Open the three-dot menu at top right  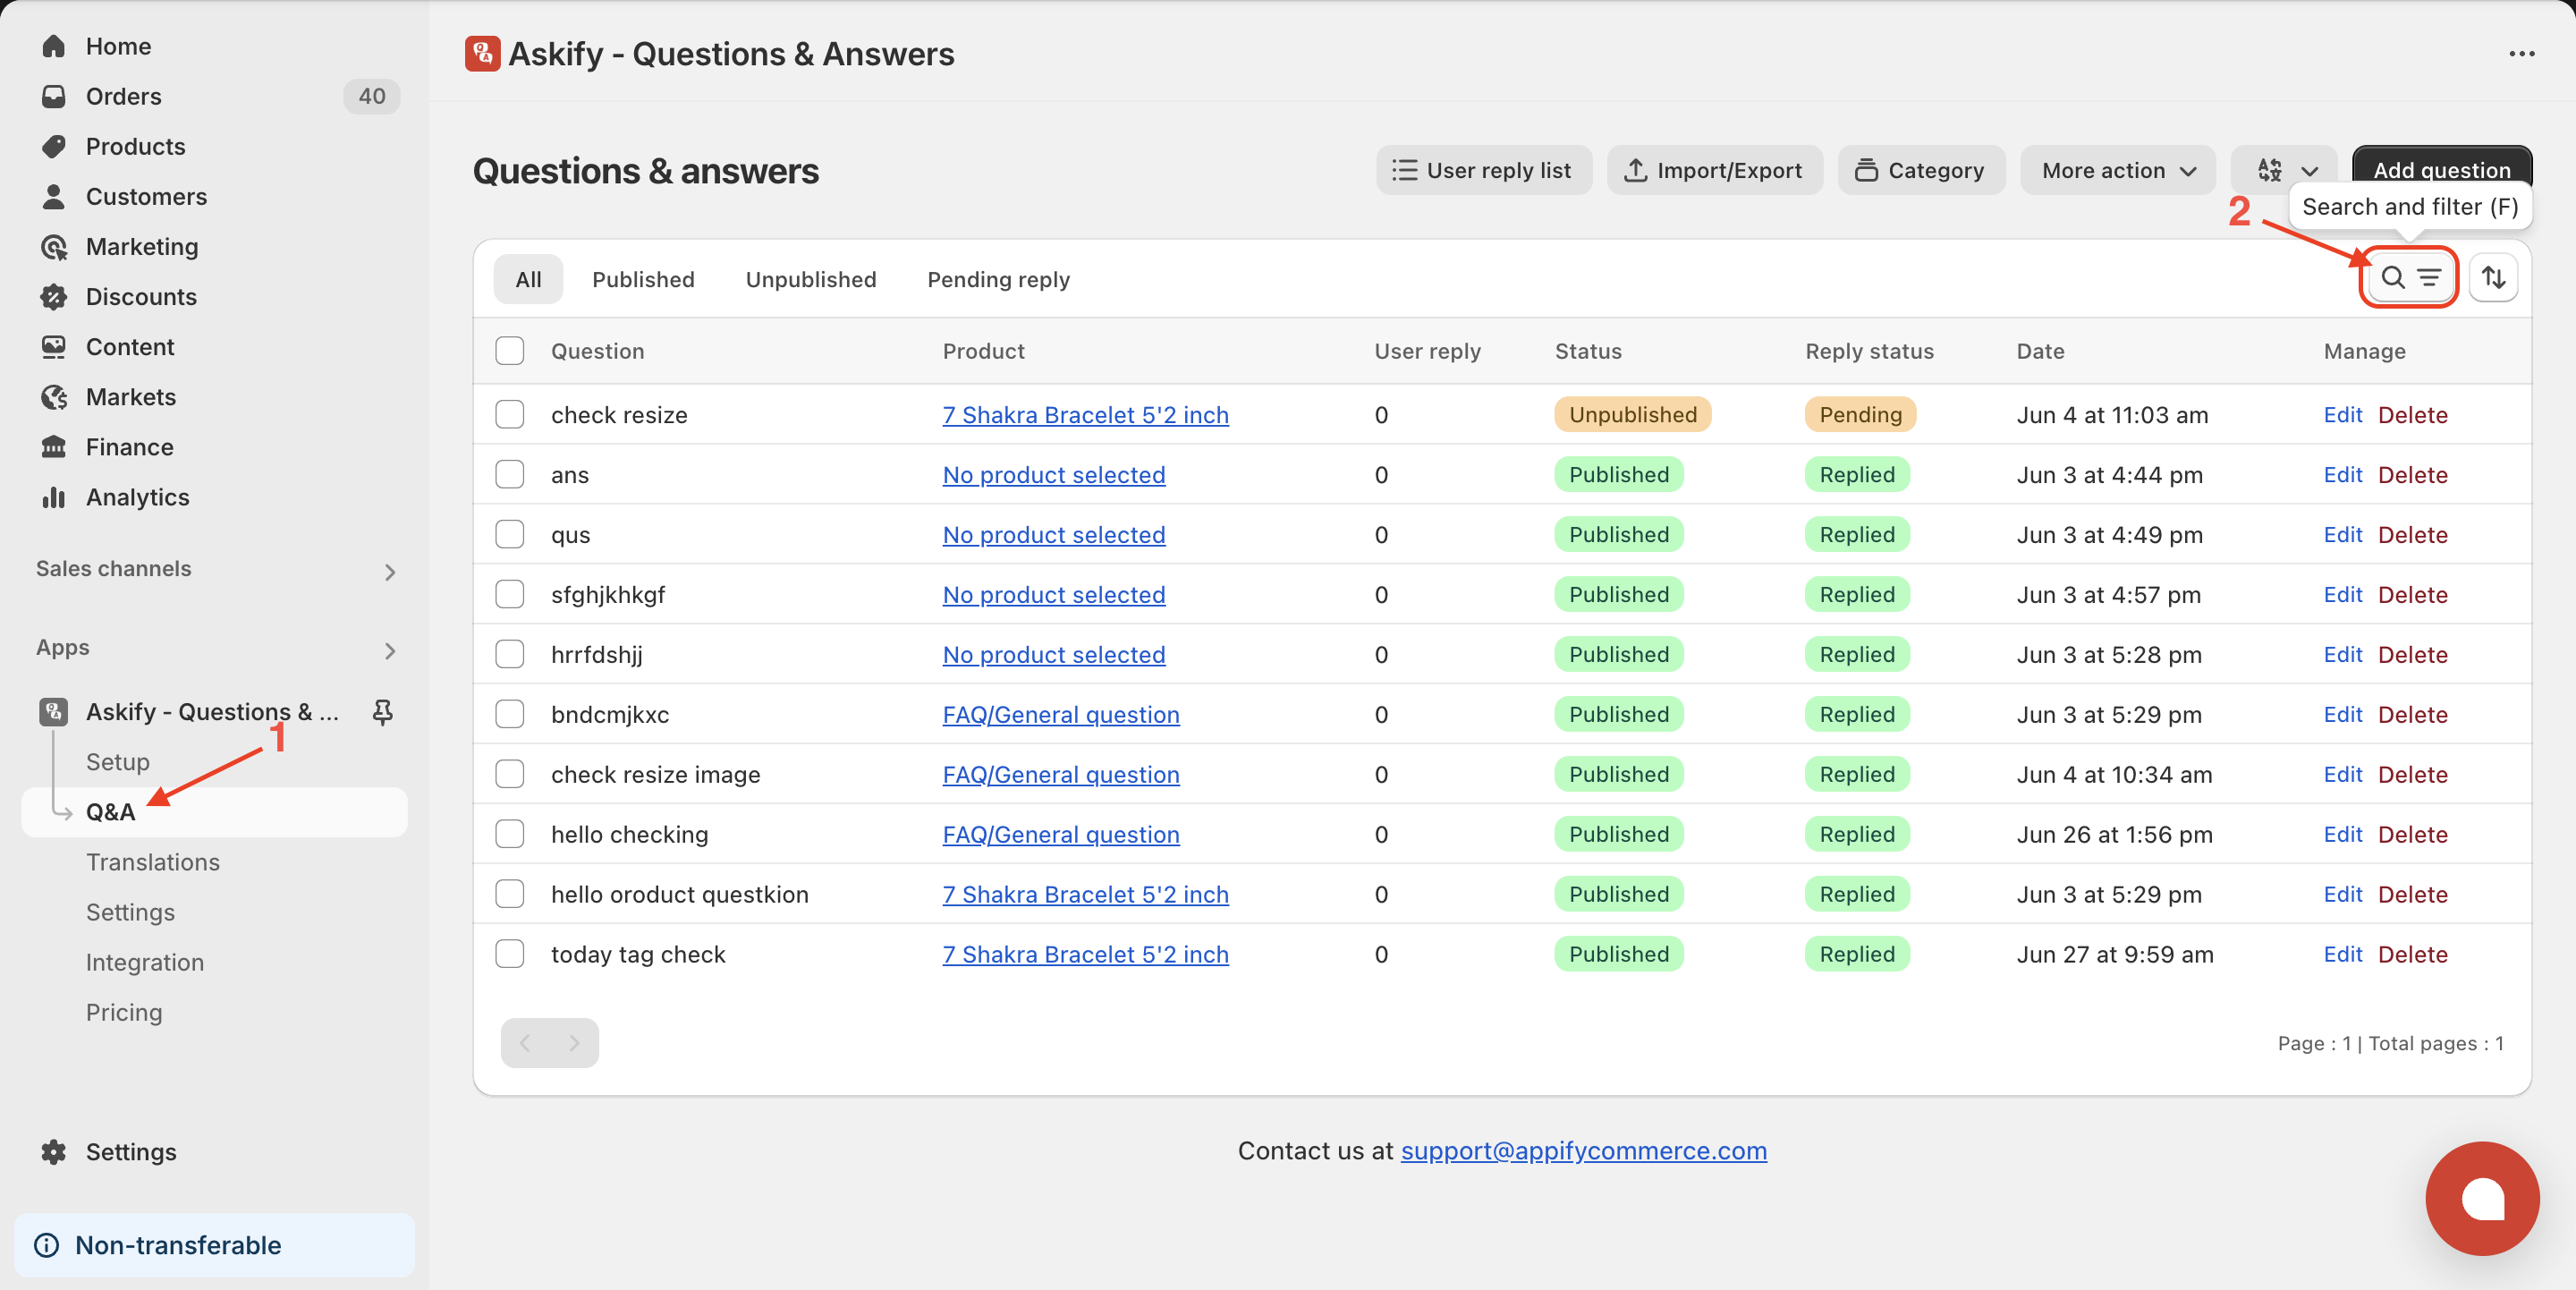click(2521, 53)
